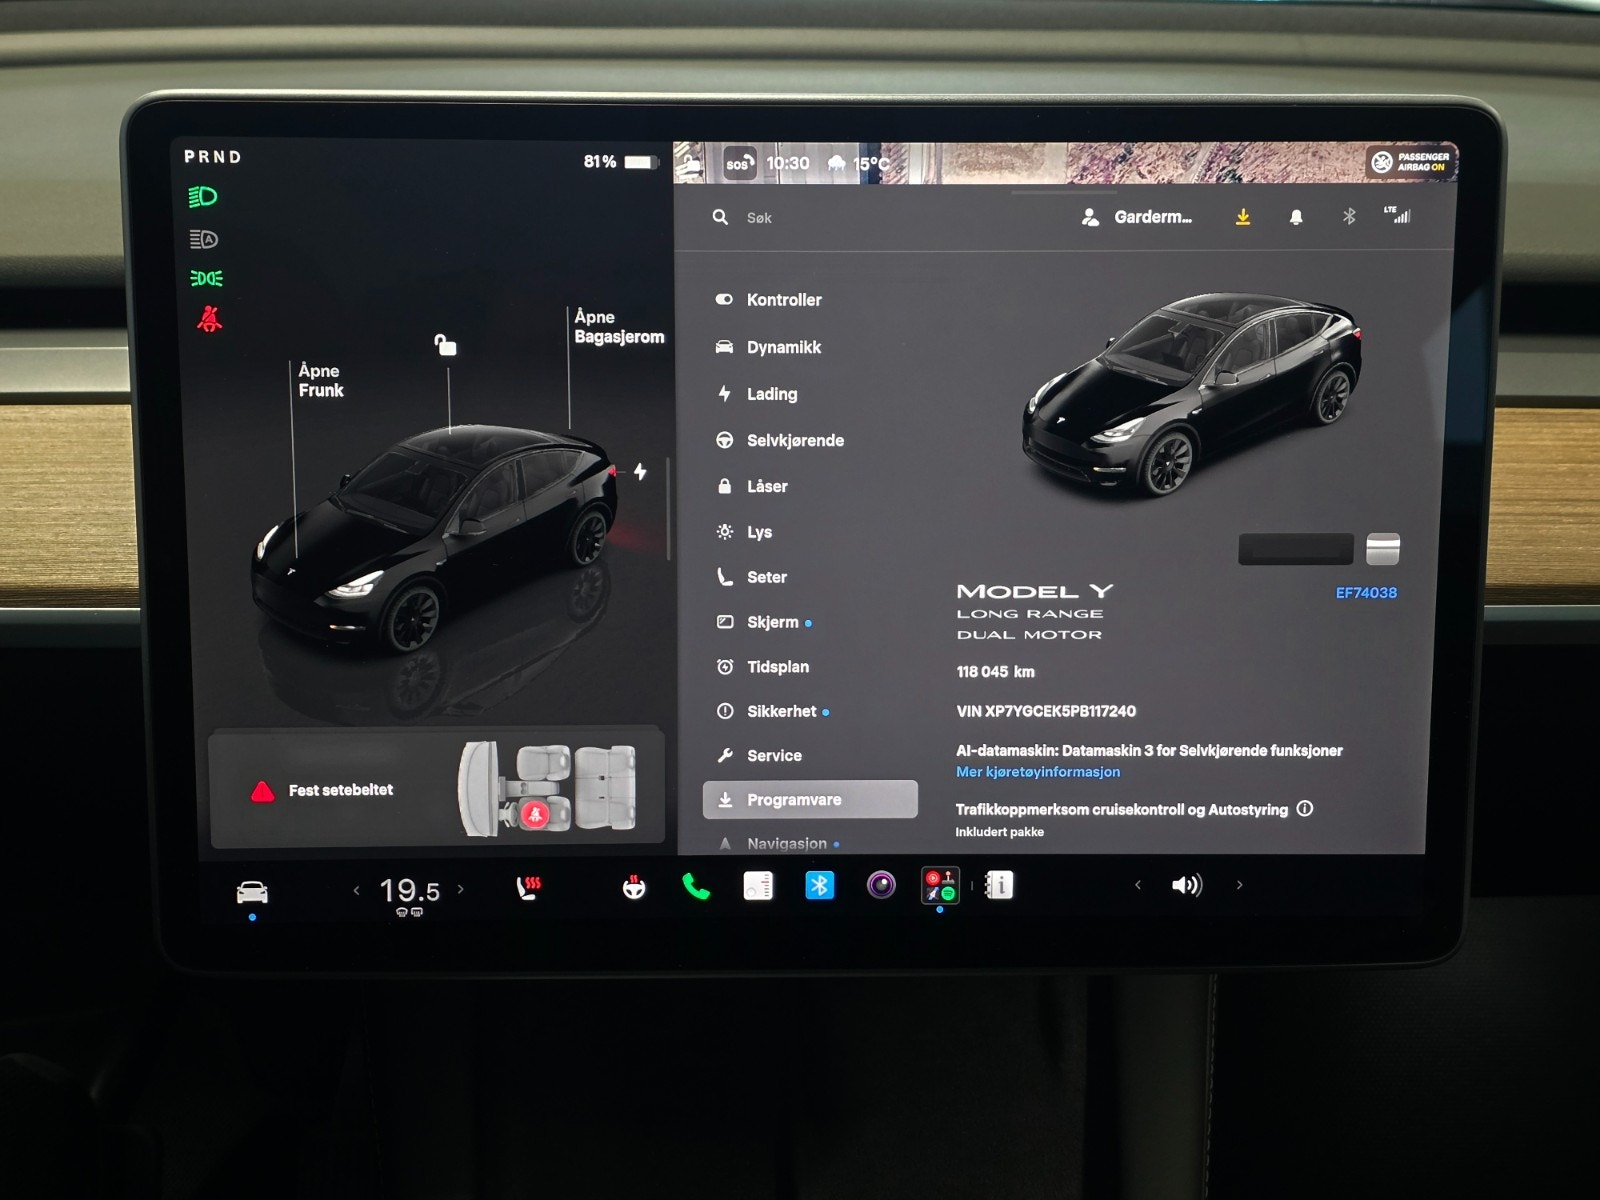1600x1200 pixels.
Task: Decrease cabin temperature with left arrow
Action: click(x=356, y=889)
